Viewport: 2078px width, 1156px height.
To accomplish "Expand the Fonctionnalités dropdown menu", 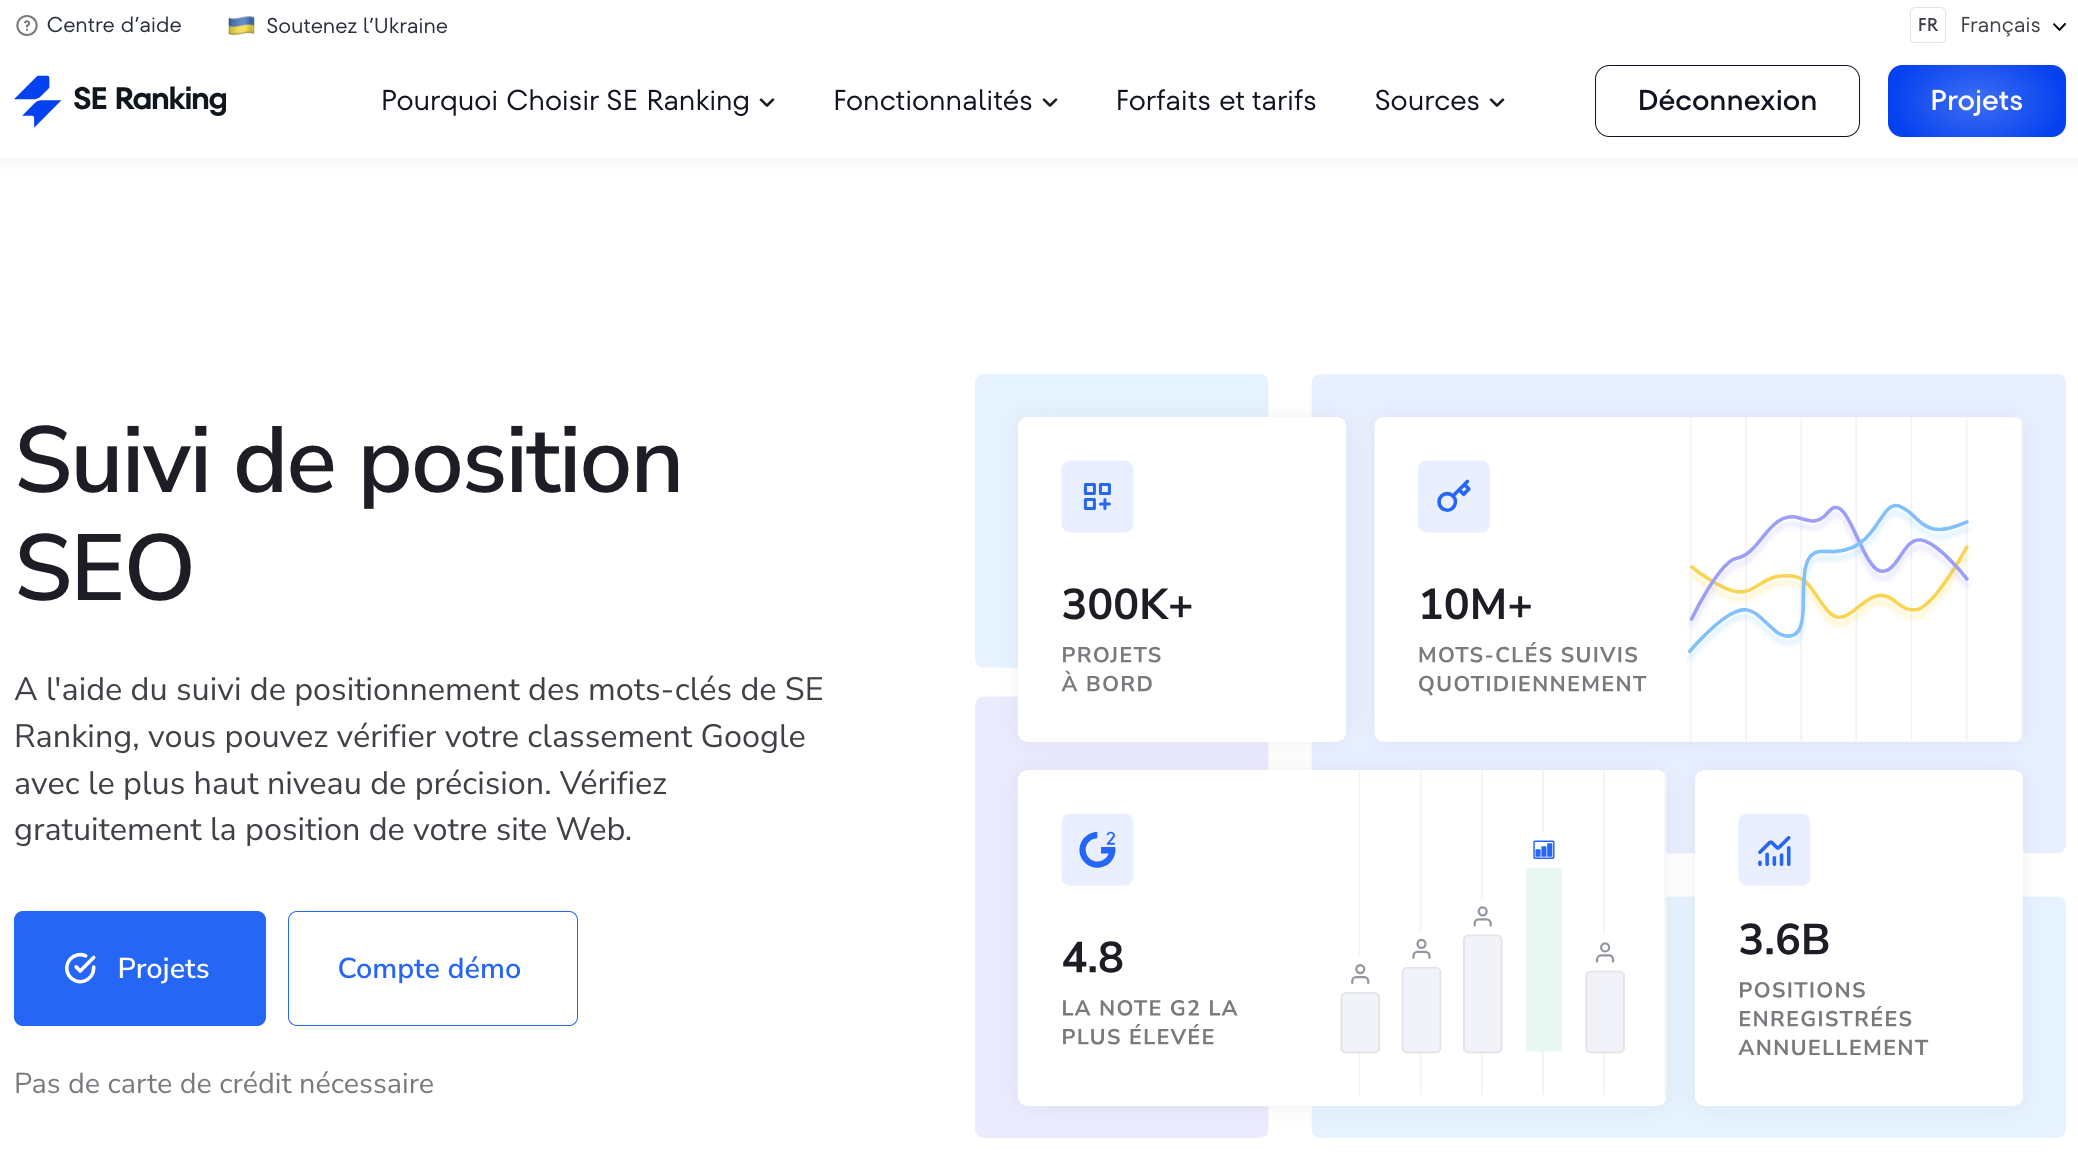I will (x=941, y=101).
